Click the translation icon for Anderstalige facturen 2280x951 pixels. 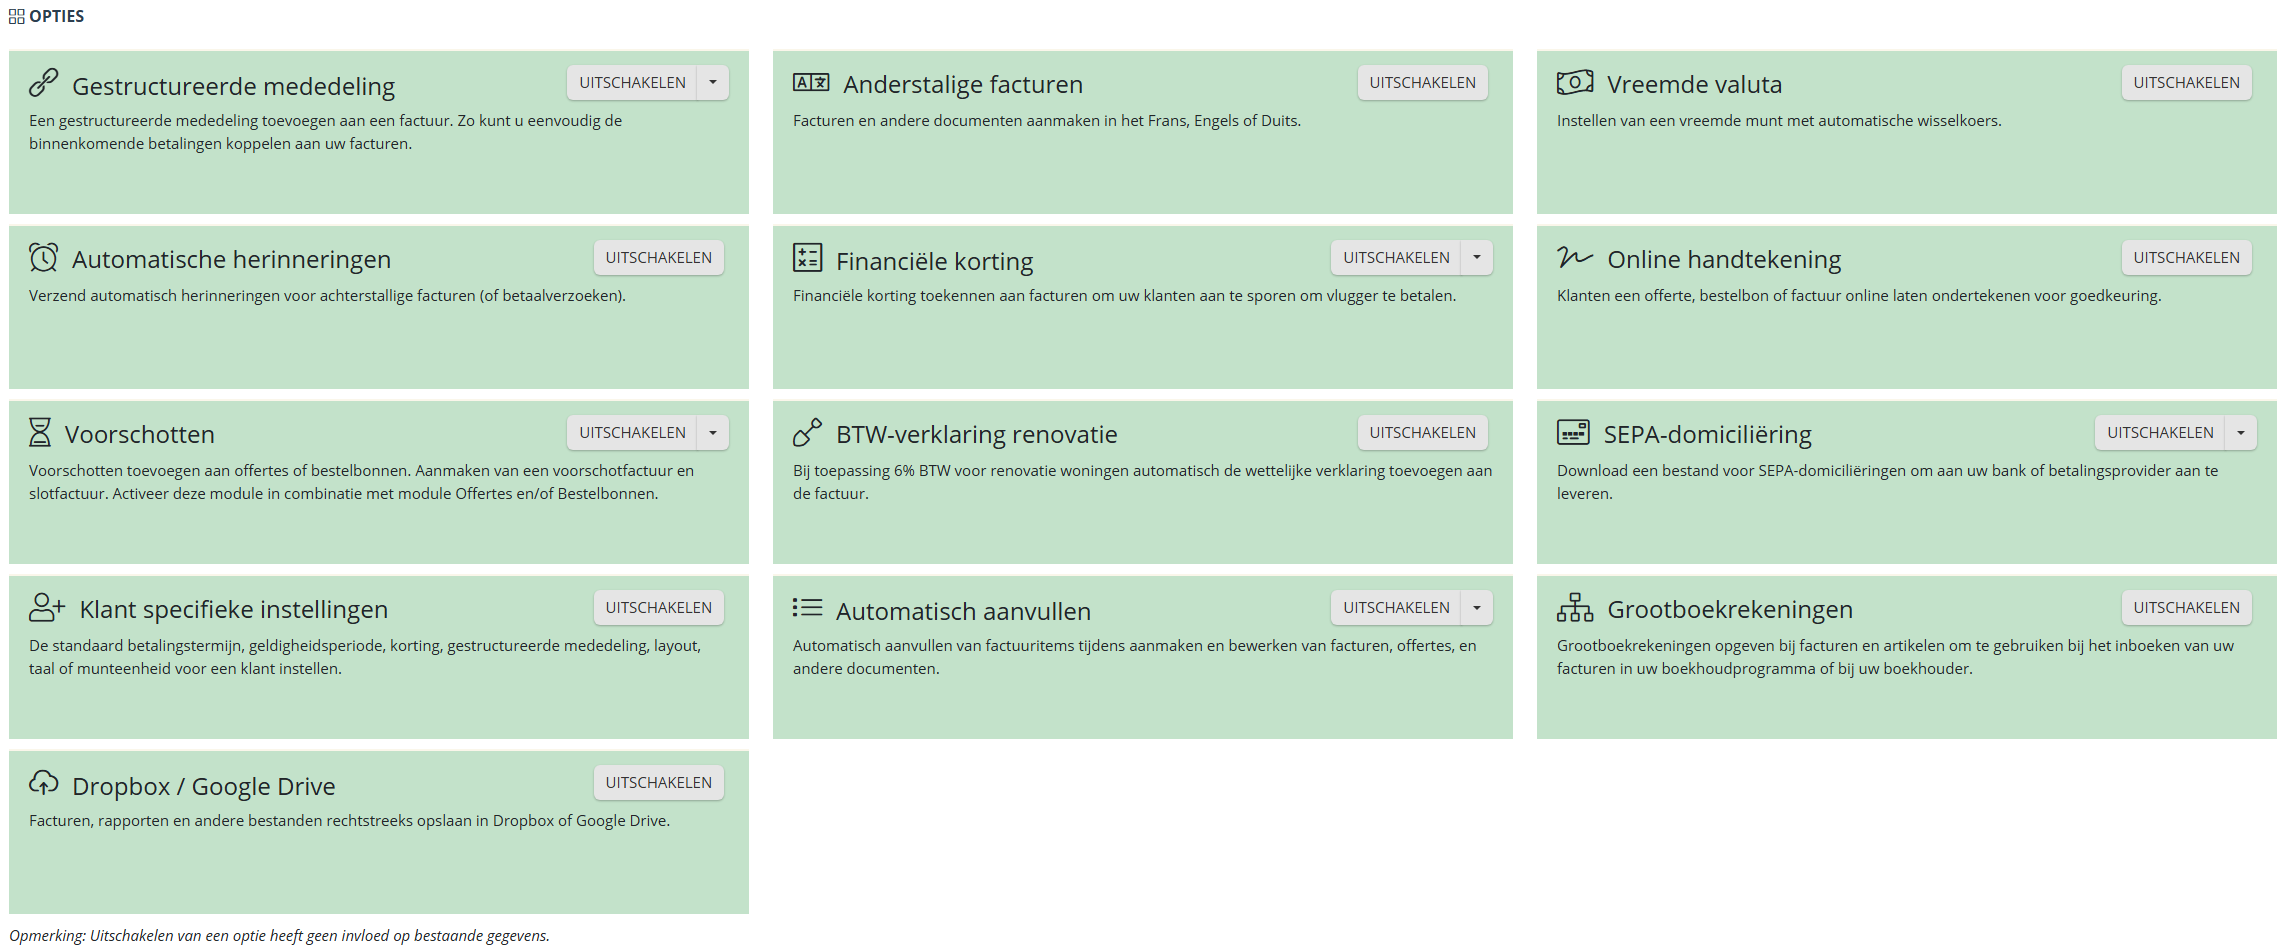point(811,82)
